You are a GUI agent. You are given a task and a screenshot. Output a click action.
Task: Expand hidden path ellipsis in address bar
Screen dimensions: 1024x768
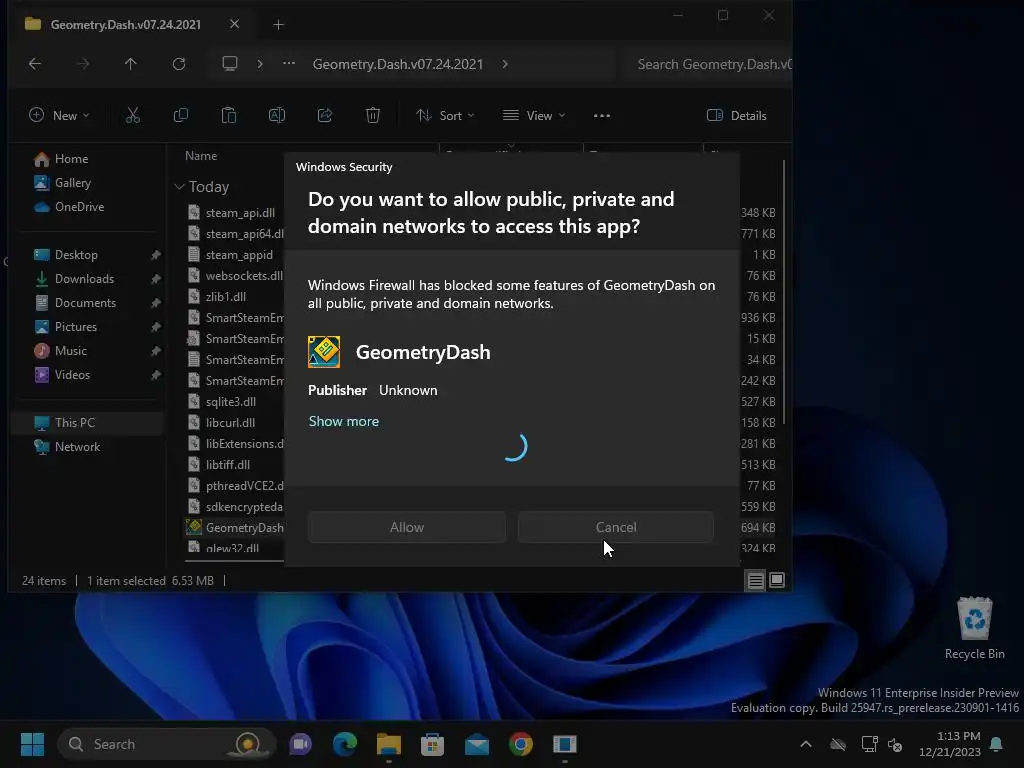(x=289, y=63)
